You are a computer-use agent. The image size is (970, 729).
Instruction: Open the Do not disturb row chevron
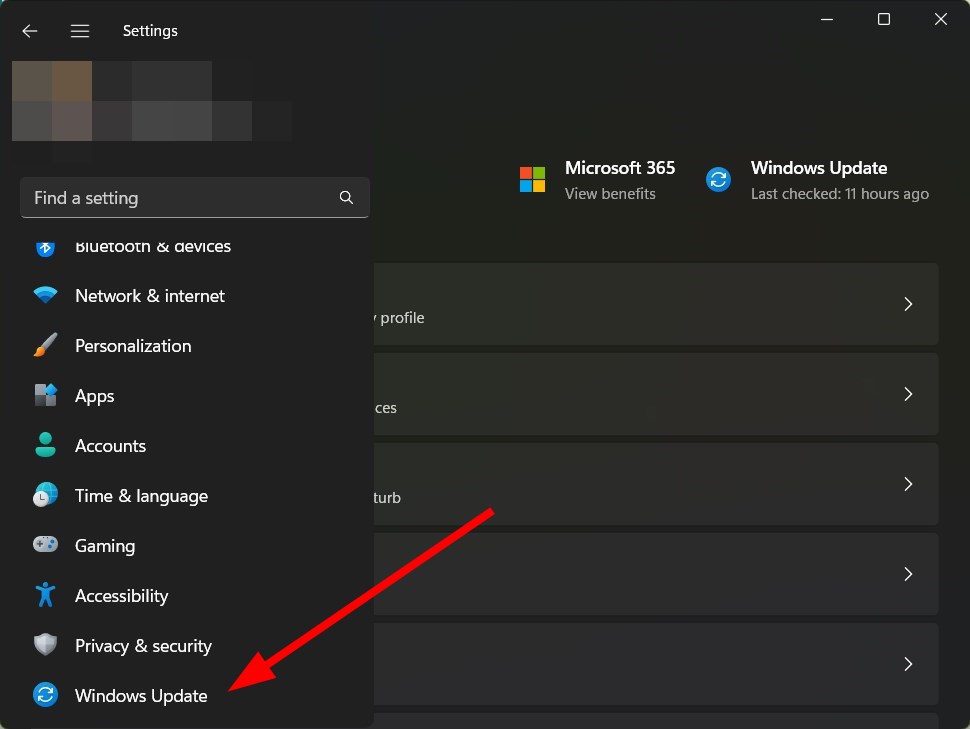pos(908,484)
